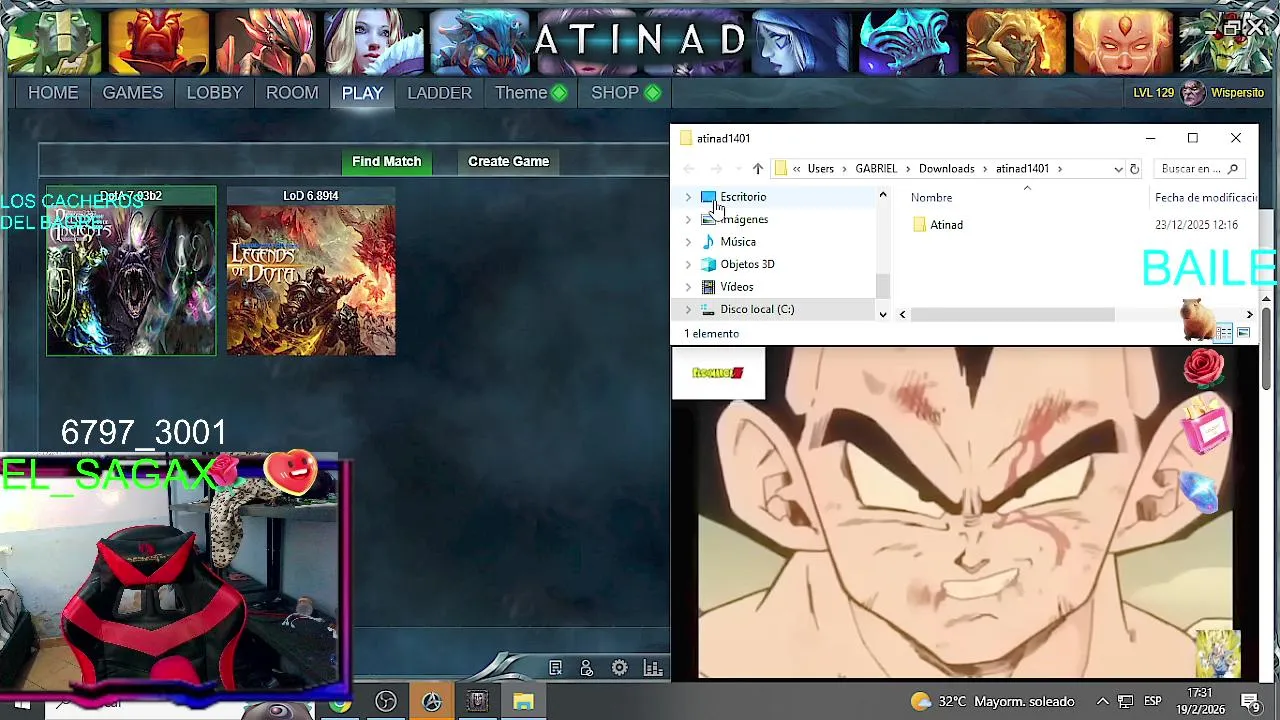Click the Refresh button in Explorer
The height and width of the screenshot is (720, 1280).
pyautogui.click(x=1134, y=169)
